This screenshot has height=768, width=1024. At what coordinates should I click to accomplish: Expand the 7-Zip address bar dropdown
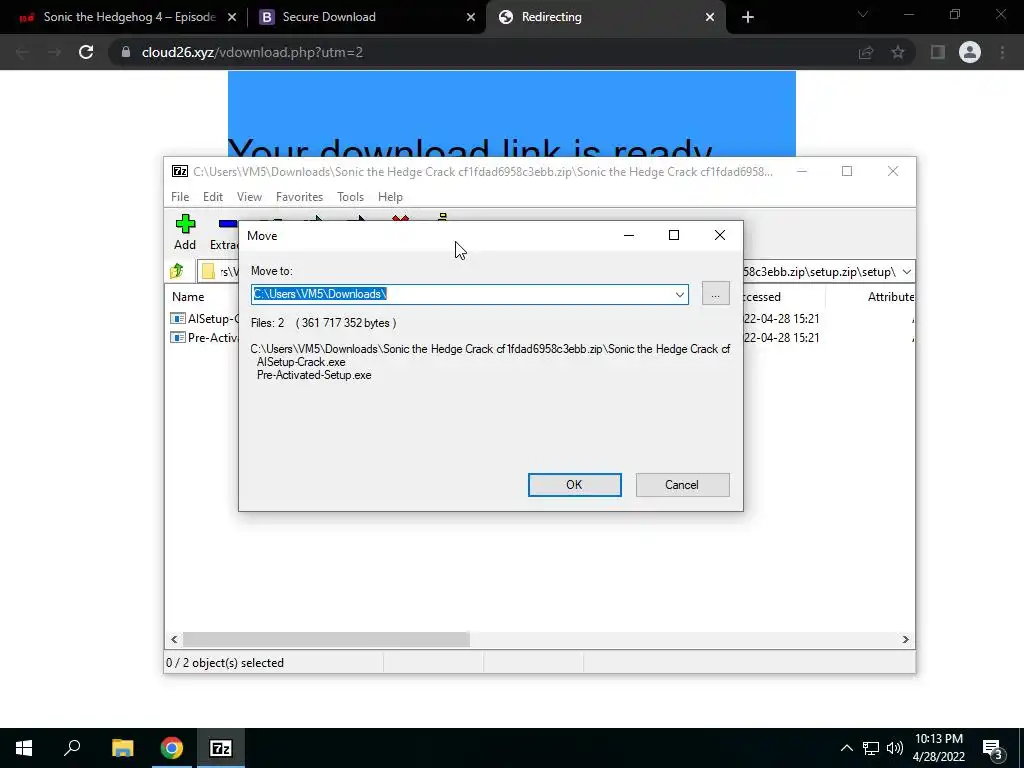coord(906,272)
